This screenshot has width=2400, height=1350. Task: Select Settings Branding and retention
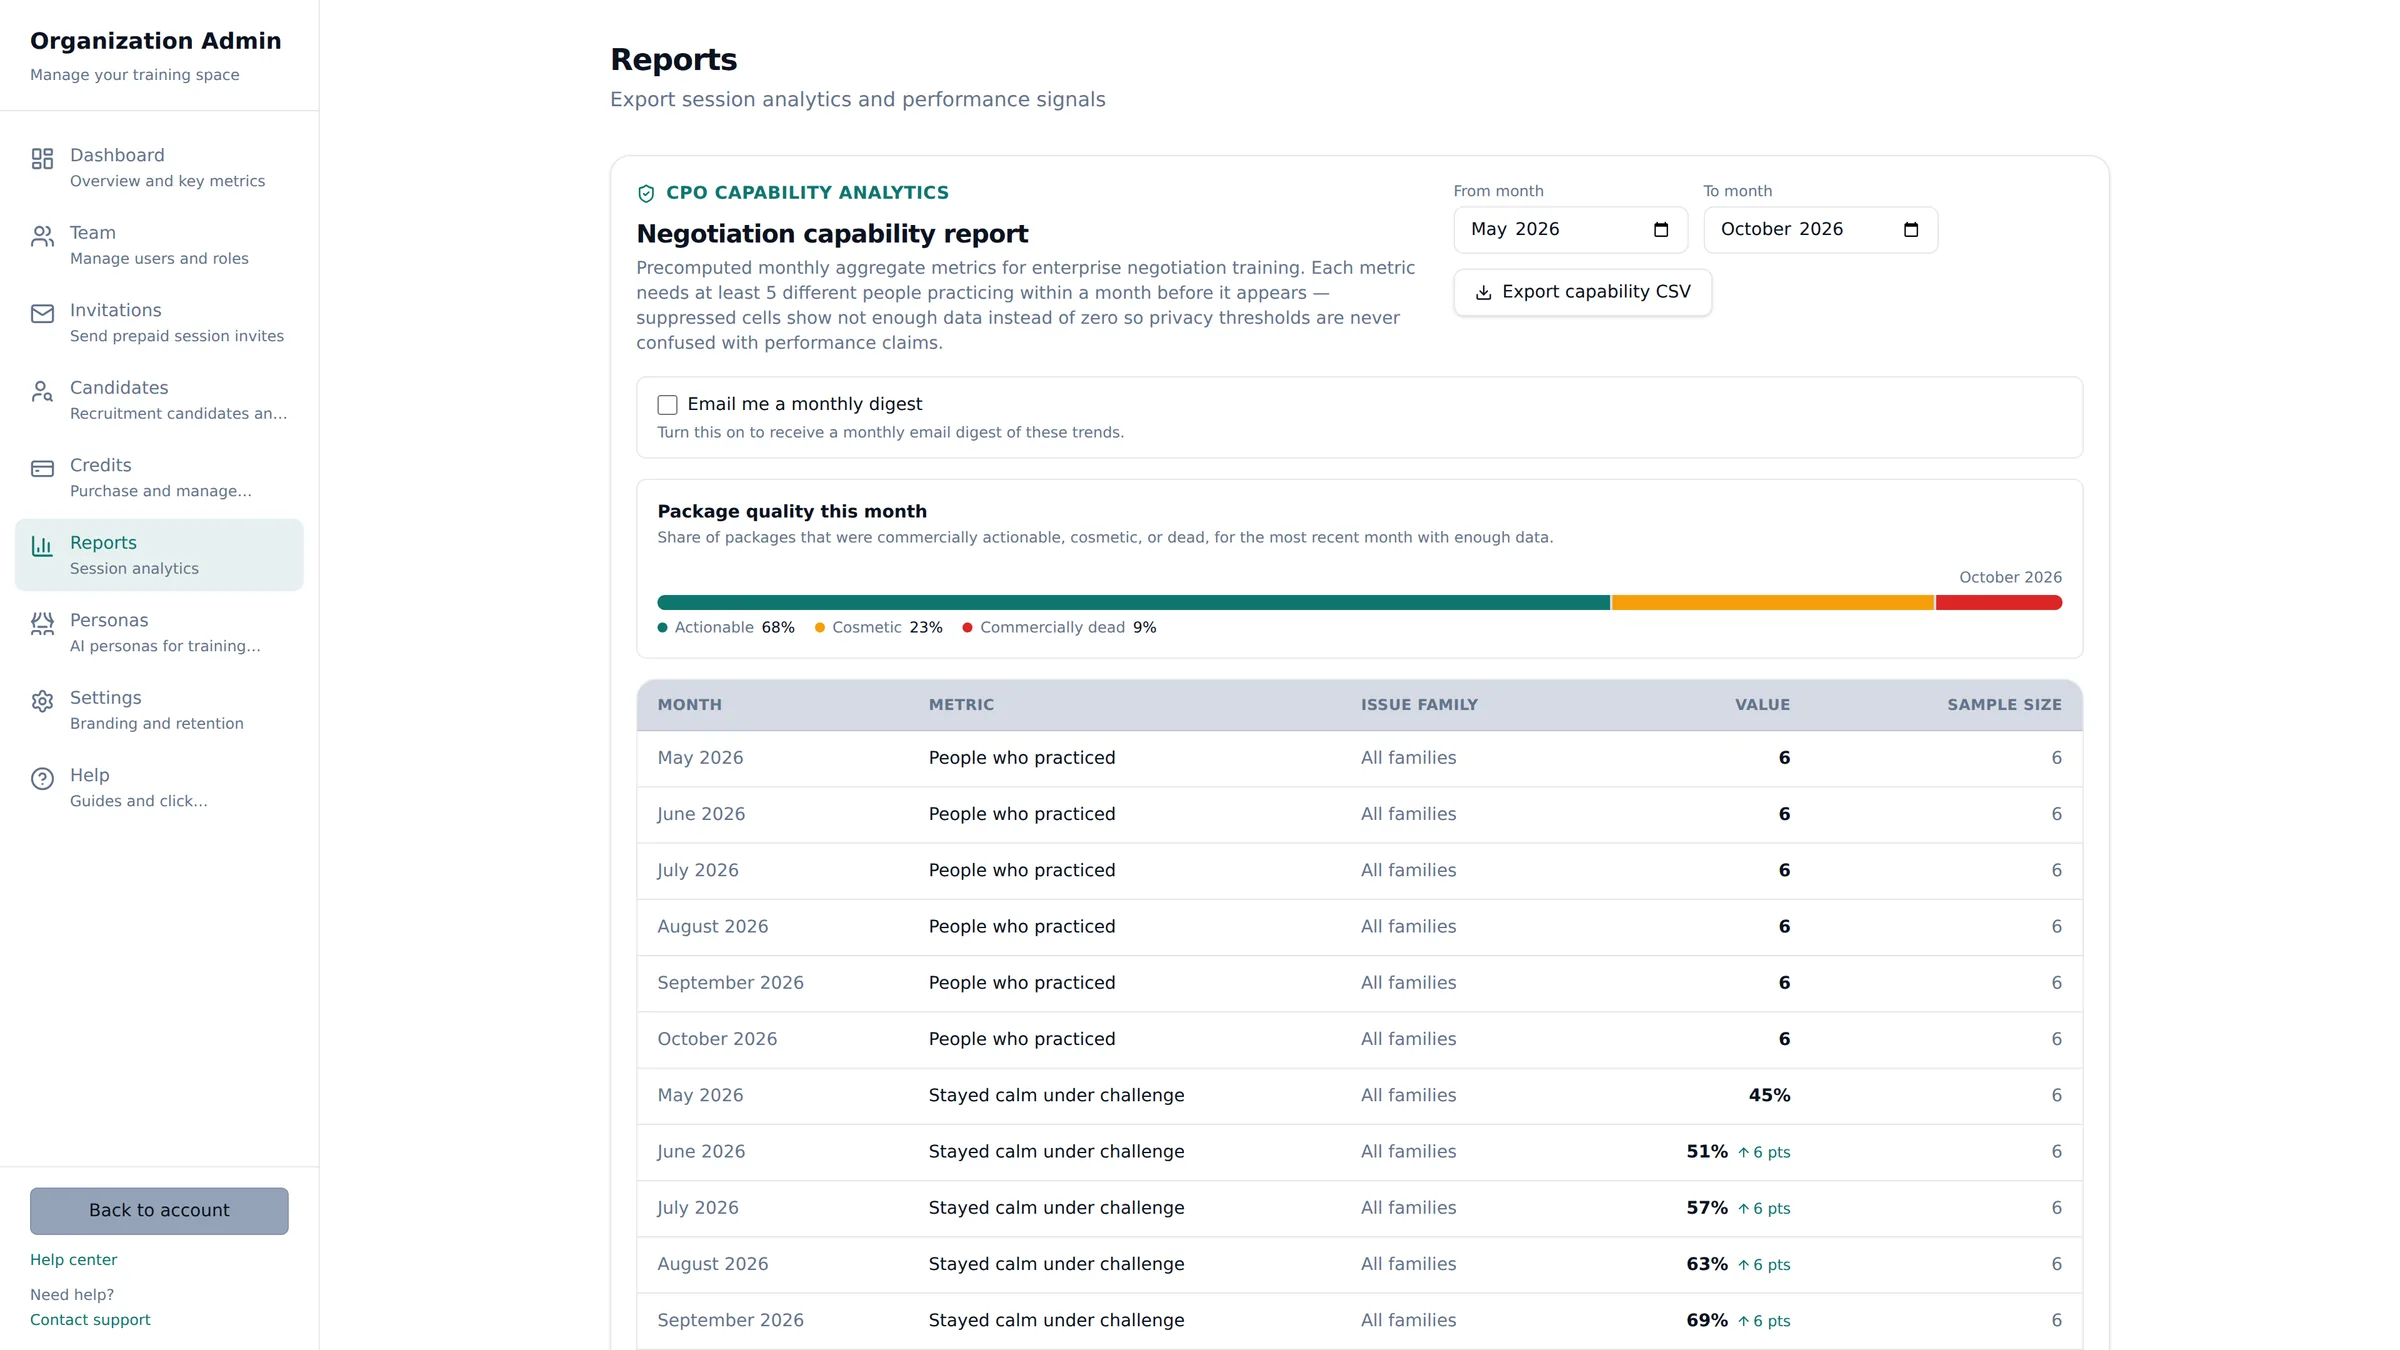point(159,710)
